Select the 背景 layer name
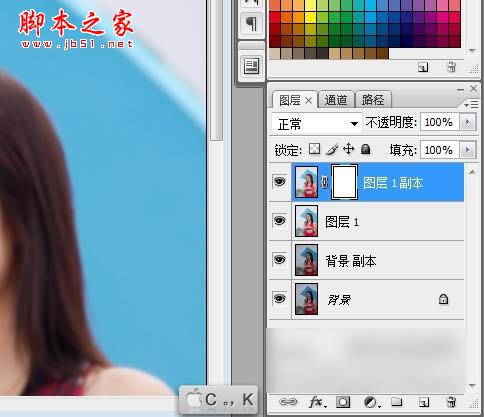484x417 pixels. [x=339, y=300]
